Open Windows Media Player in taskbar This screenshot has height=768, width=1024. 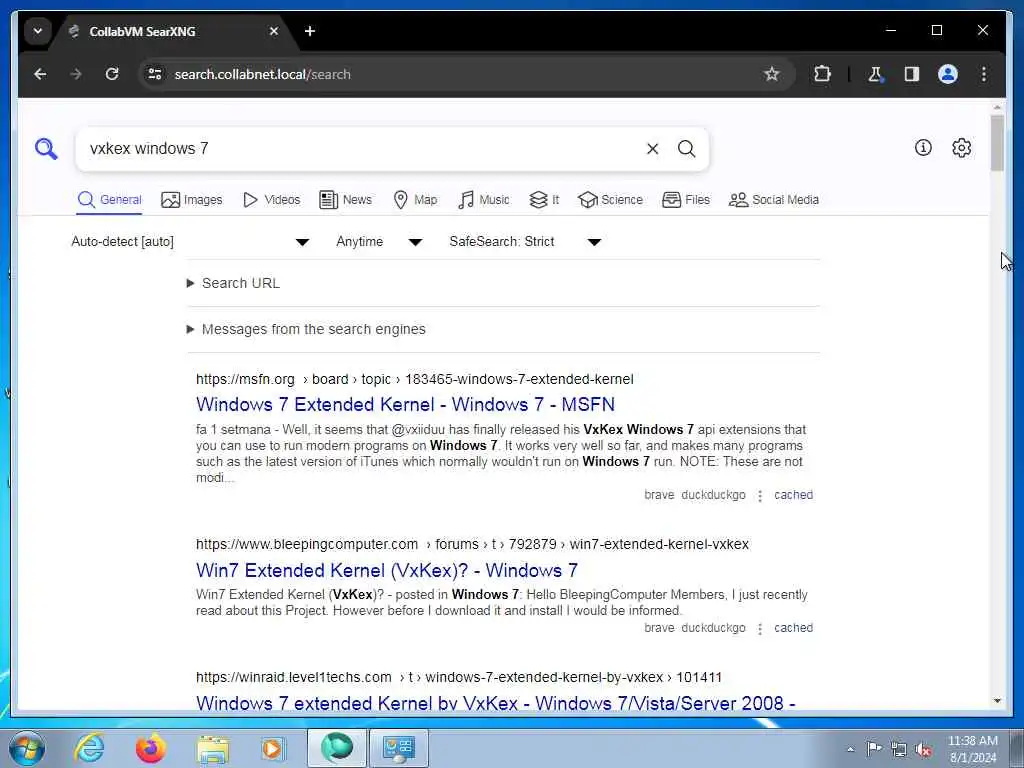(273, 748)
